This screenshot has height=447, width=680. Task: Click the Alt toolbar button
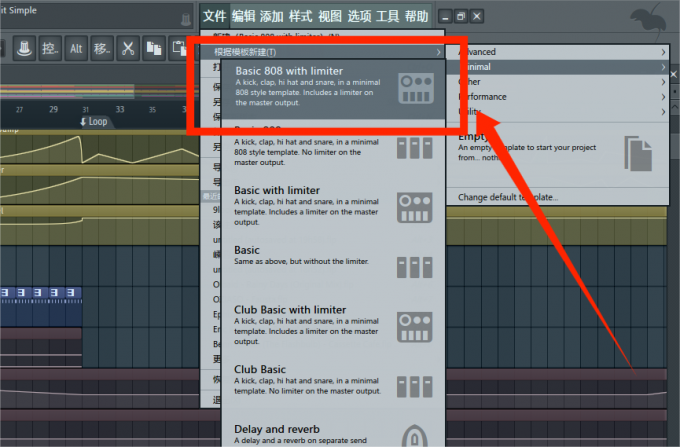76,48
